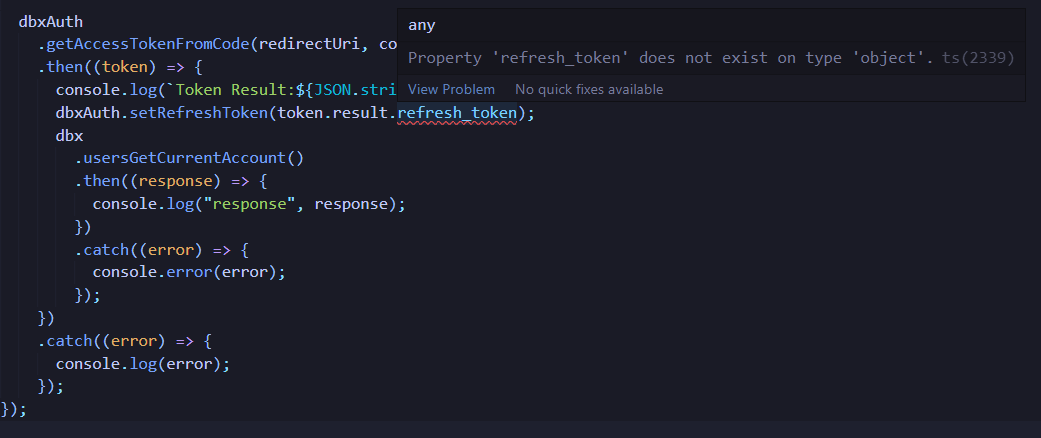The height and width of the screenshot is (438, 1041).
Task: Click the underlined refresh_token property
Action: click(456, 113)
